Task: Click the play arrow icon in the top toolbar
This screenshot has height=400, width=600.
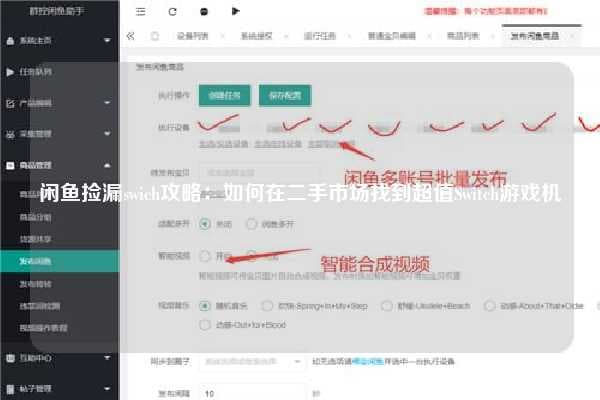Action: 235,11
